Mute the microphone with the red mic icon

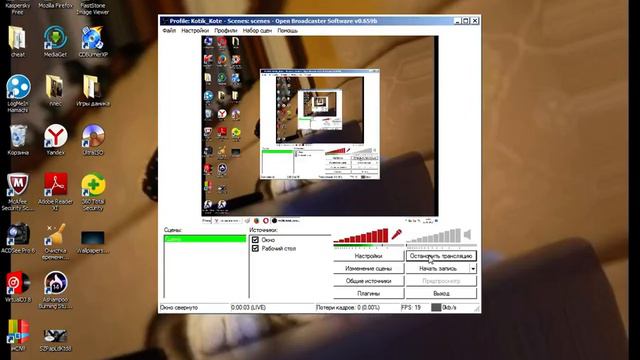396,234
